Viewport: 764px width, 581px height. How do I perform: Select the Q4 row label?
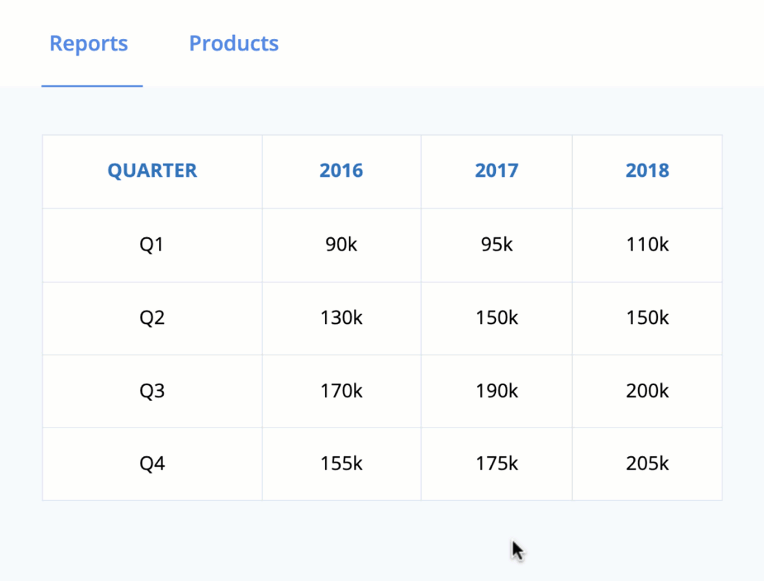(x=152, y=464)
